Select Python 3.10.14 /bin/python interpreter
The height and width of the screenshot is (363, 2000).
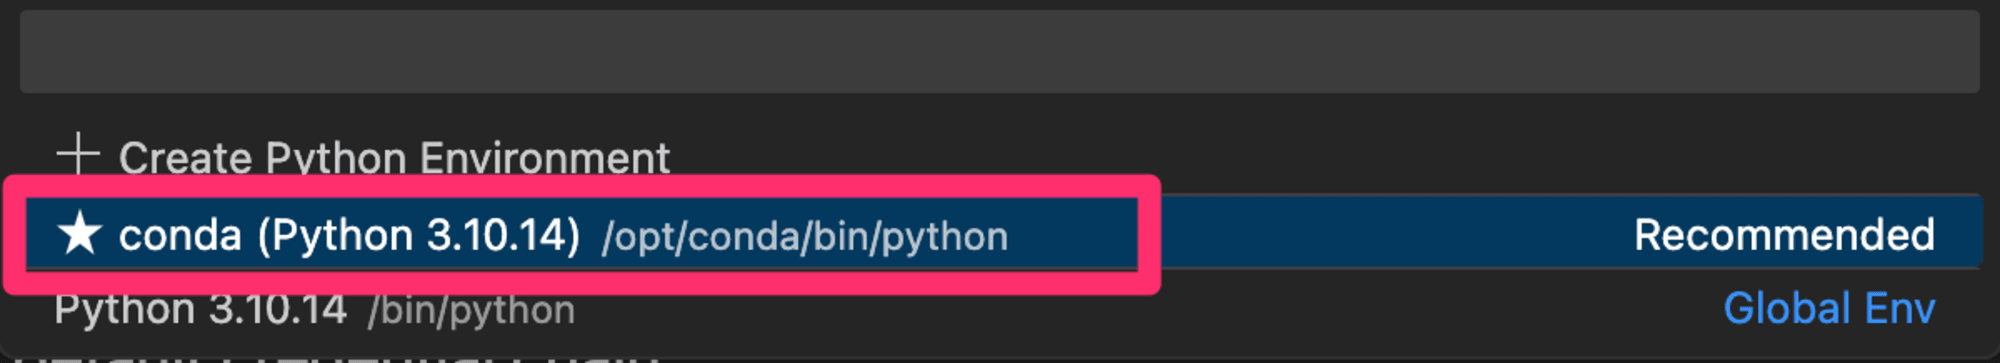coord(1001,309)
